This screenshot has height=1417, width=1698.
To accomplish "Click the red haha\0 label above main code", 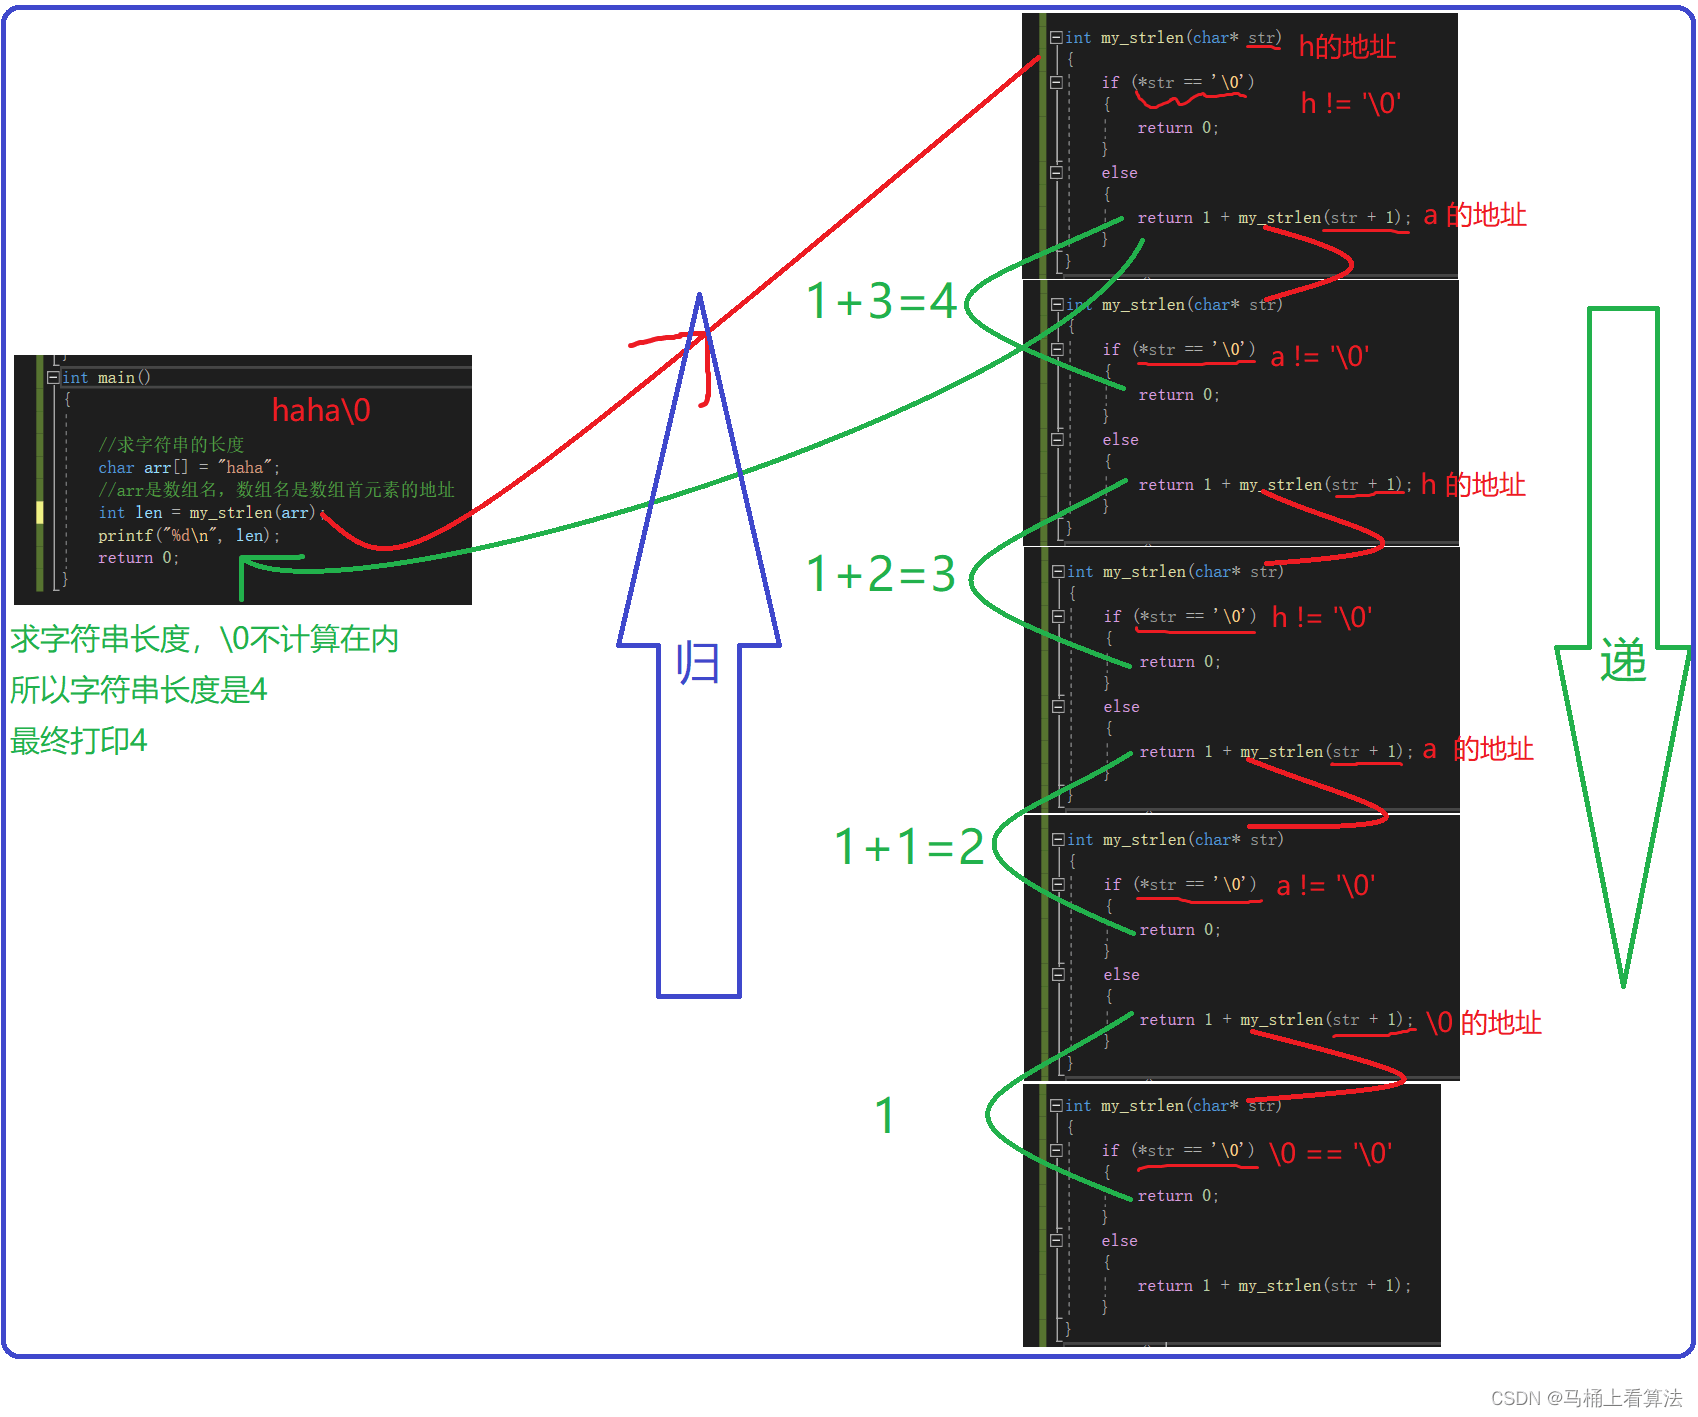I will 321,410.
